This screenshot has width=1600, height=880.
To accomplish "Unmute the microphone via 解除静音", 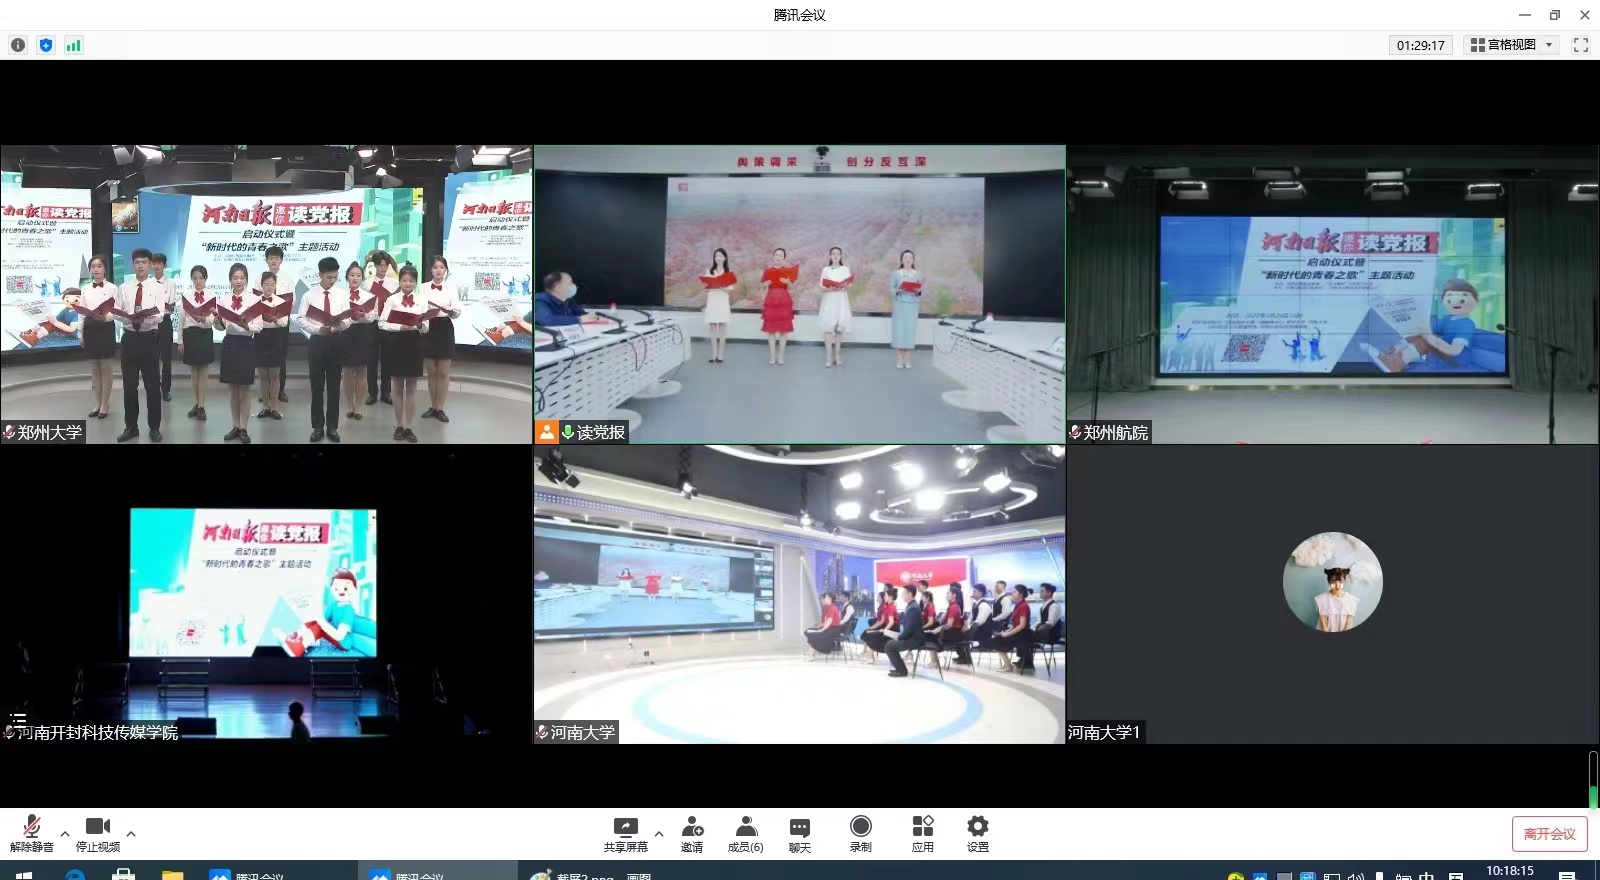I will pyautogui.click(x=32, y=833).
